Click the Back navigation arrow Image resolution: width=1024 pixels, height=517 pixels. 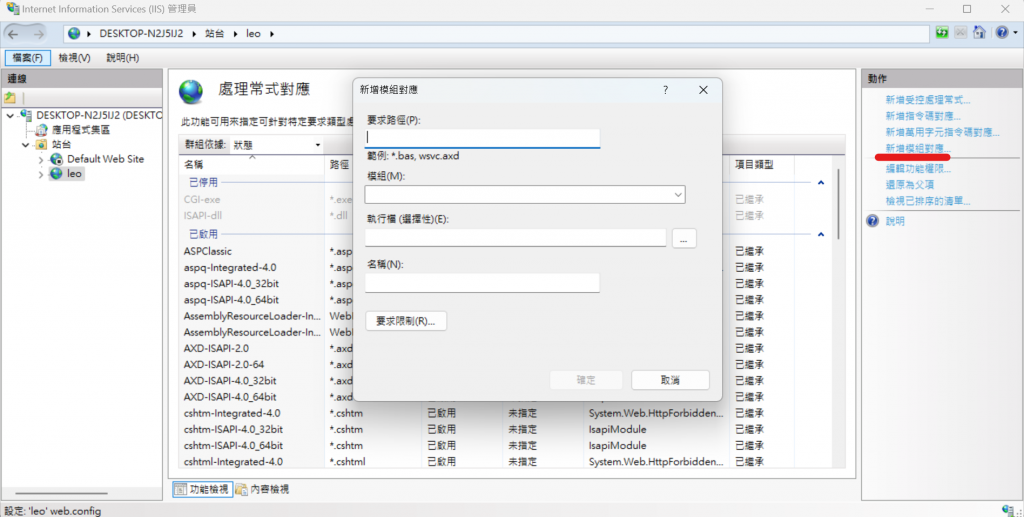(14, 34)
